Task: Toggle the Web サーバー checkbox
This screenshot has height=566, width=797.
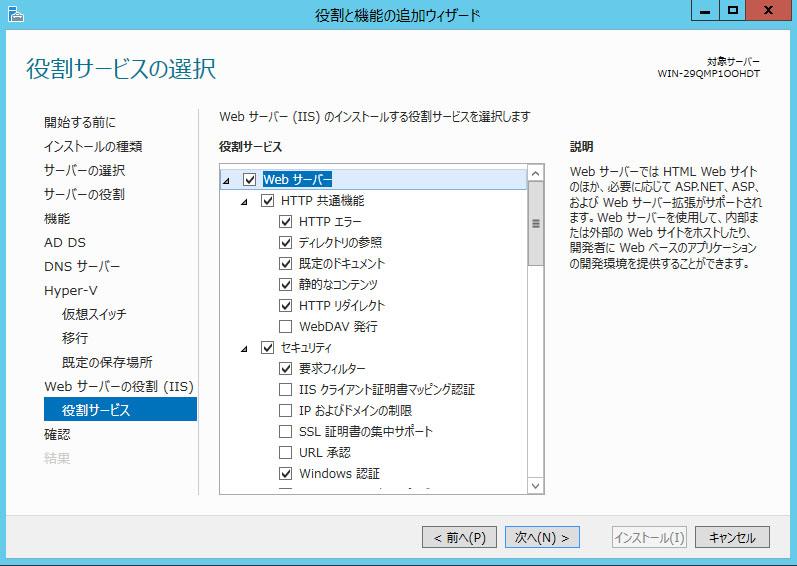Action: point(249,179)
